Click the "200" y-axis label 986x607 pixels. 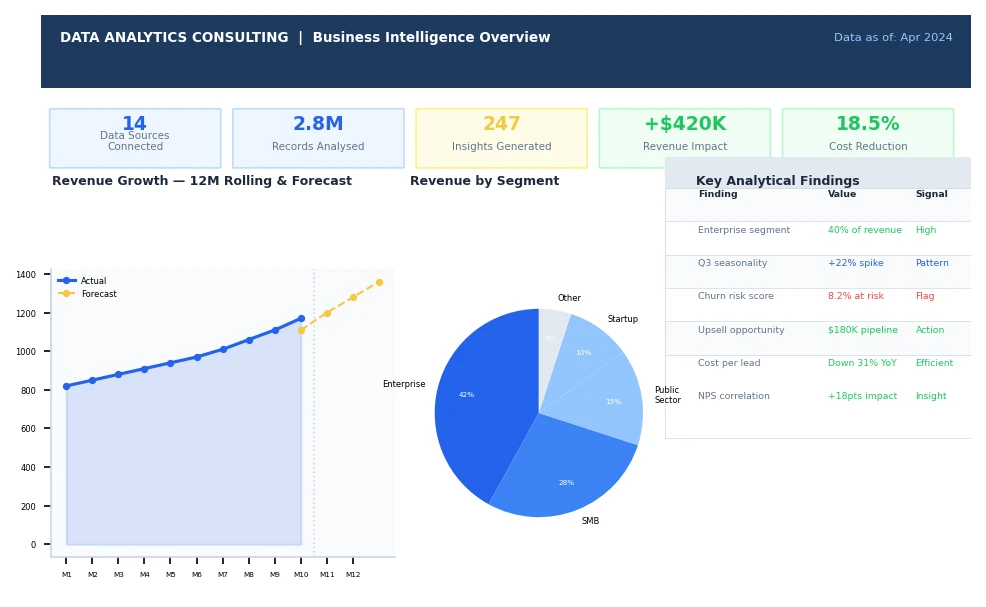click(x=28, y=506)
